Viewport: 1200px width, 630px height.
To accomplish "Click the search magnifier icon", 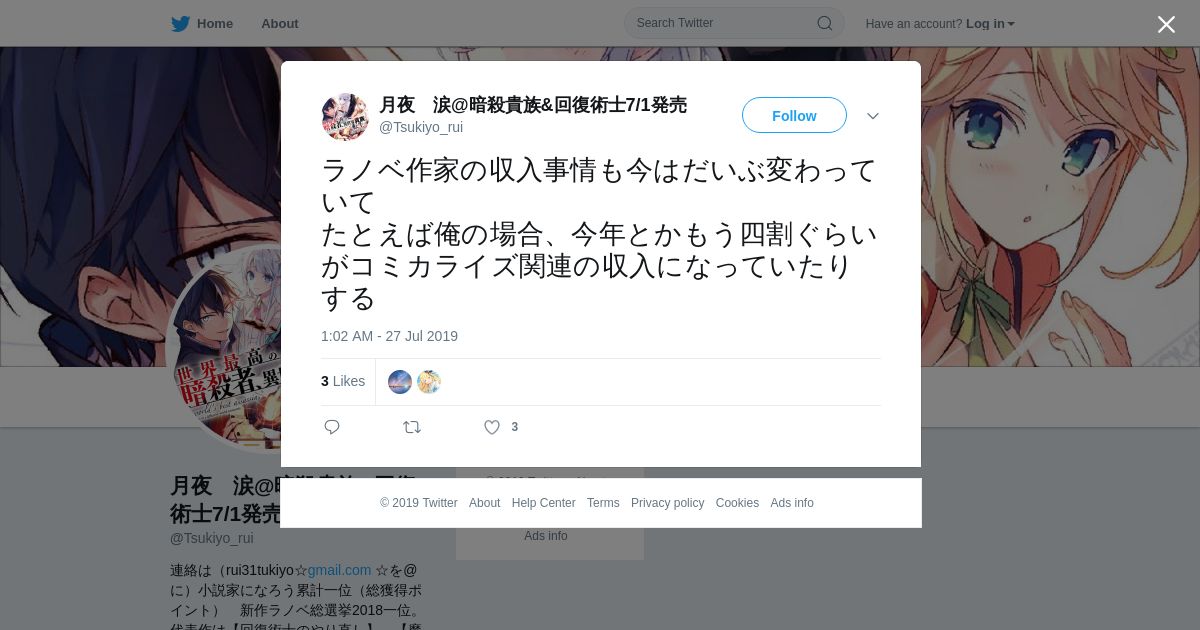I will [825, 23].
